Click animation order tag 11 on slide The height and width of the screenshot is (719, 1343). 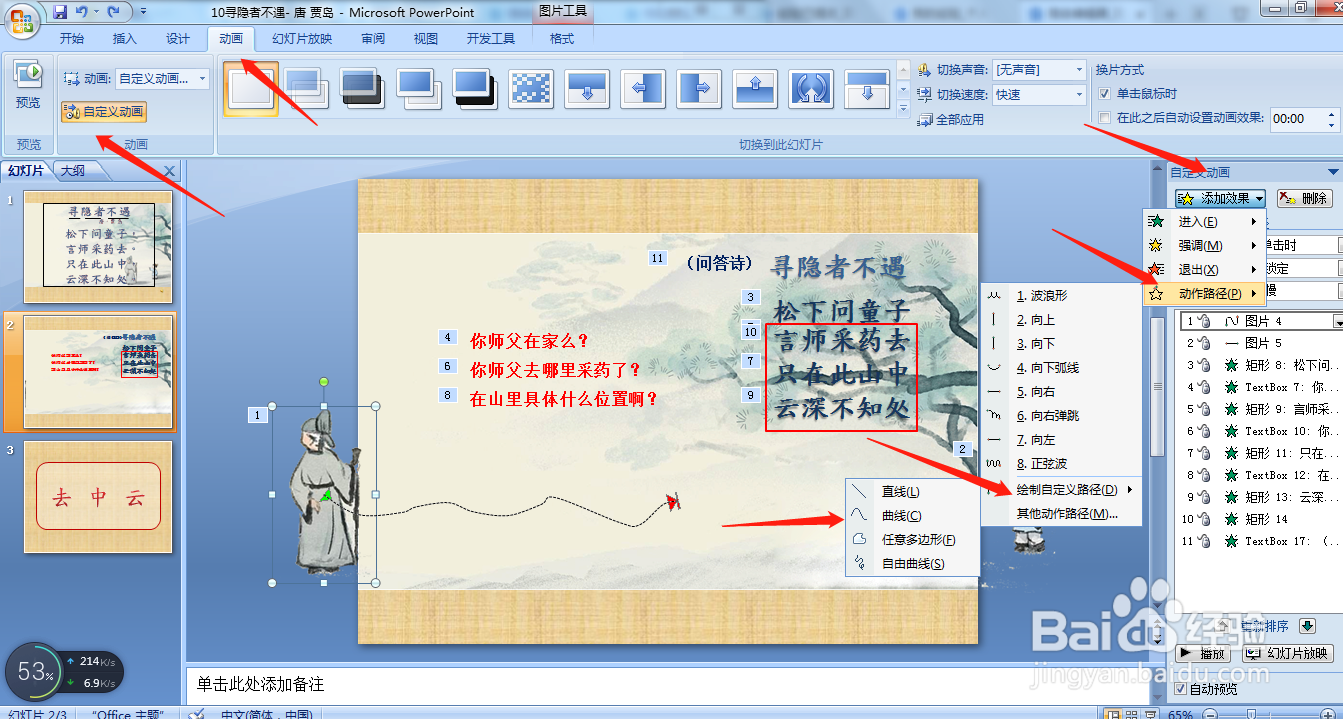tap(657, 258)
